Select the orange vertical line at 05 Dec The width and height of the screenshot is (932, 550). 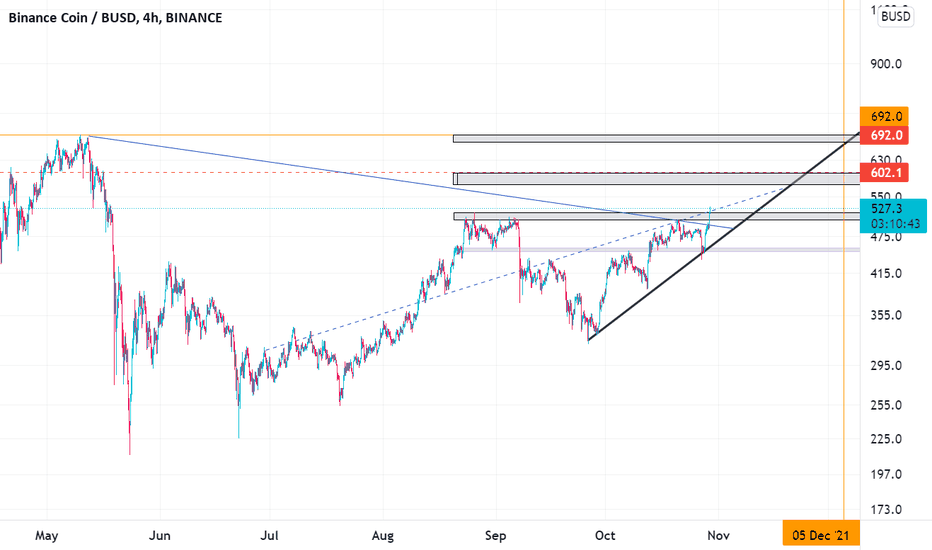(x=843, y=260)
